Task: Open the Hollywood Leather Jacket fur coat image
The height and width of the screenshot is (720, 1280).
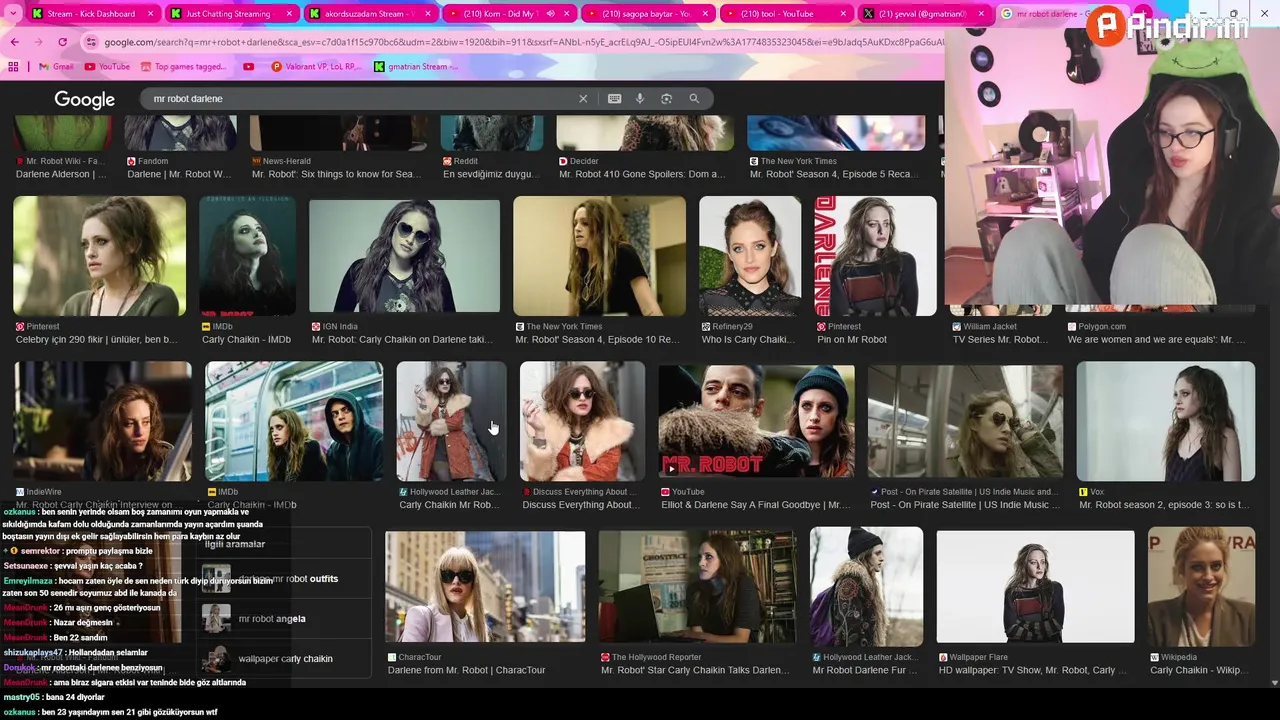Action: pos(451,421)
